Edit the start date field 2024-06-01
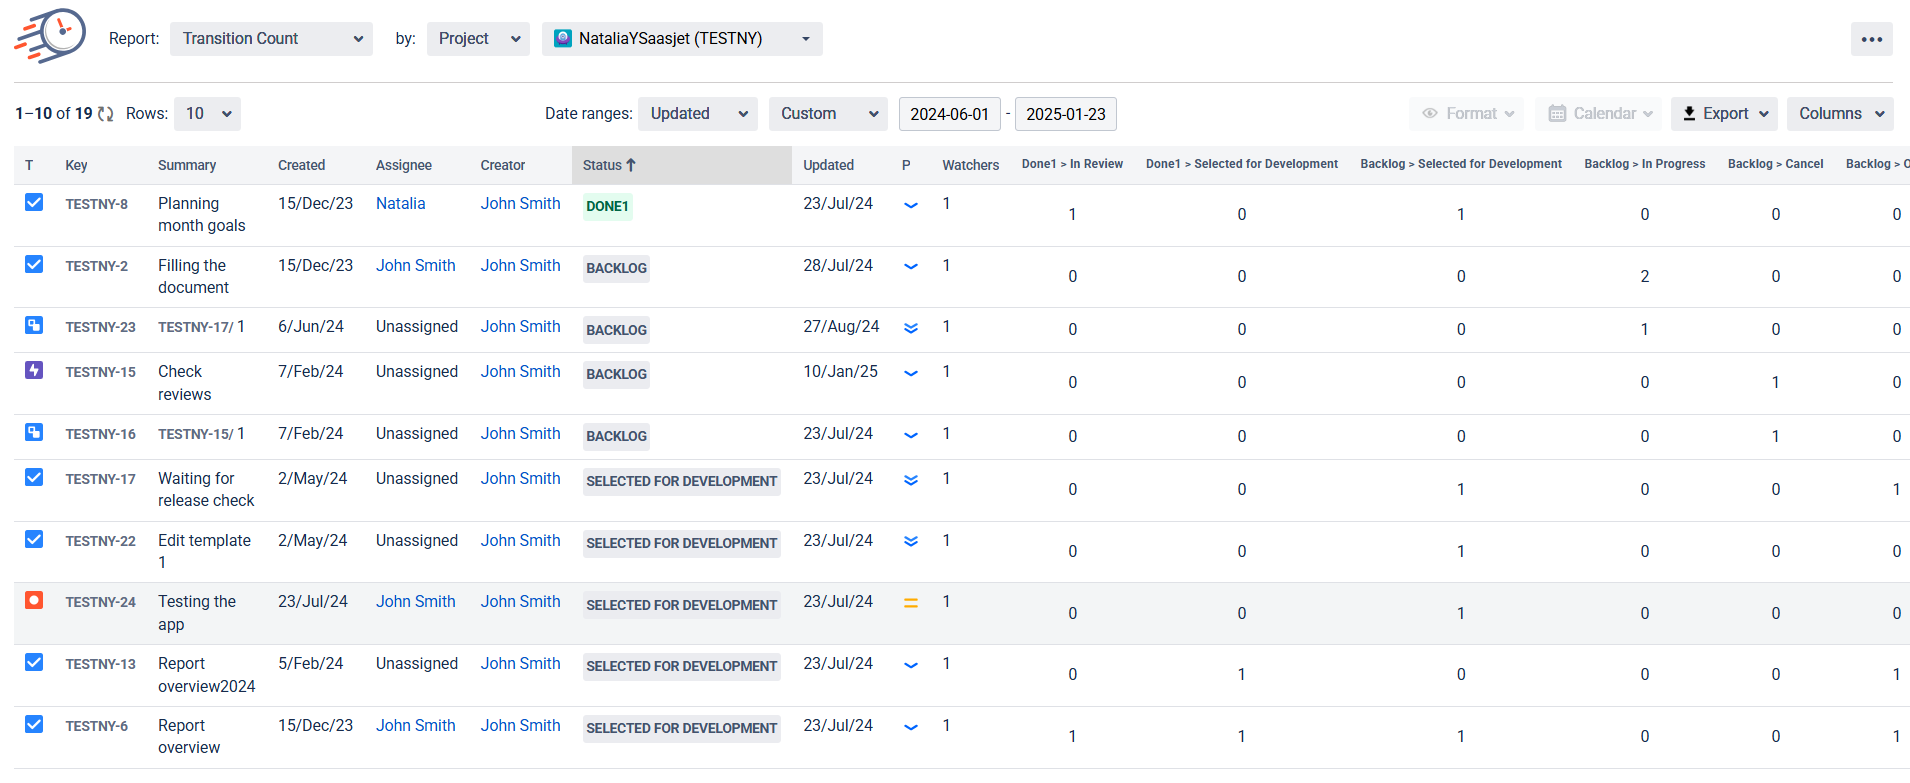Viewport: 1910px width, 783px height. 949,114
